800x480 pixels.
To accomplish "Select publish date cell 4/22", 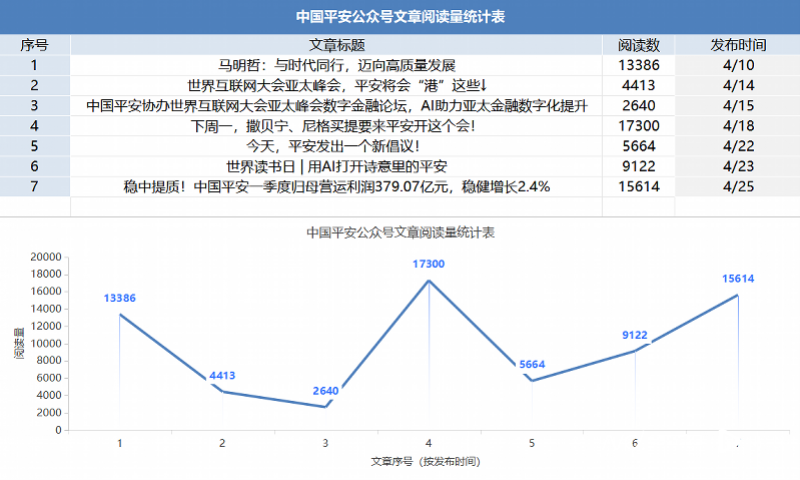I will (x=738, y=146).
